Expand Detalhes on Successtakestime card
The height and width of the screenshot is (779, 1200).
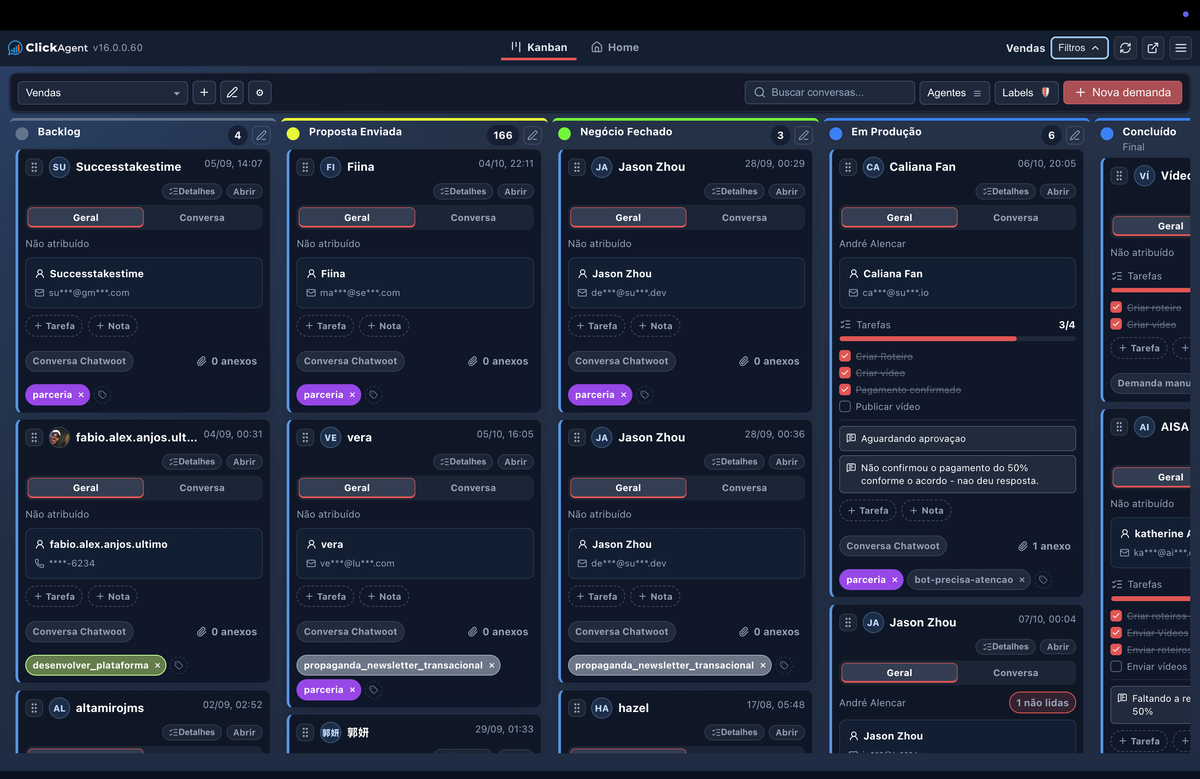tap(190, 192)
